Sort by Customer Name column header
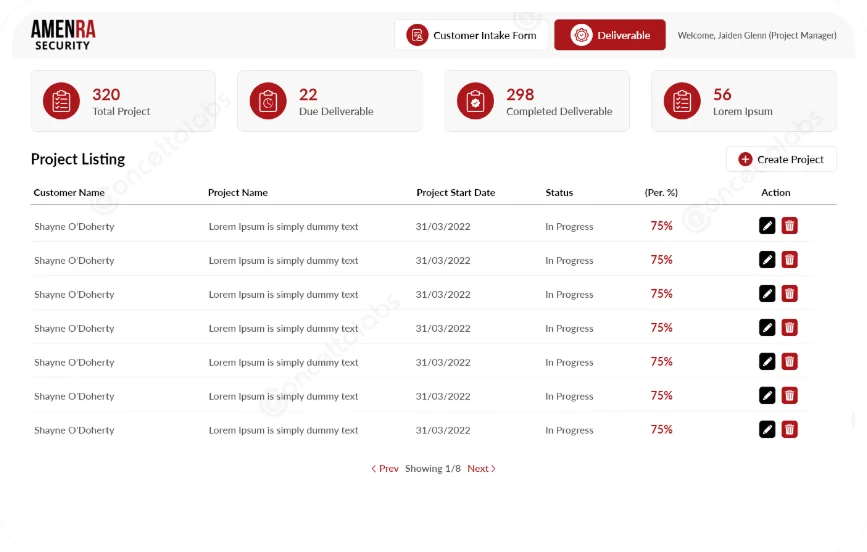This screenshot has height=552, width=867. [x=69, y=193]
